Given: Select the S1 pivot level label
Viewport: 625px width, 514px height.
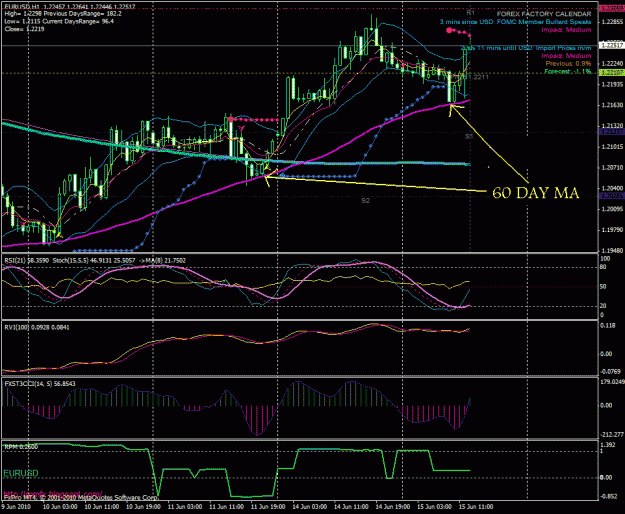Looking at the screenshot, I should [x=469, y=136].
